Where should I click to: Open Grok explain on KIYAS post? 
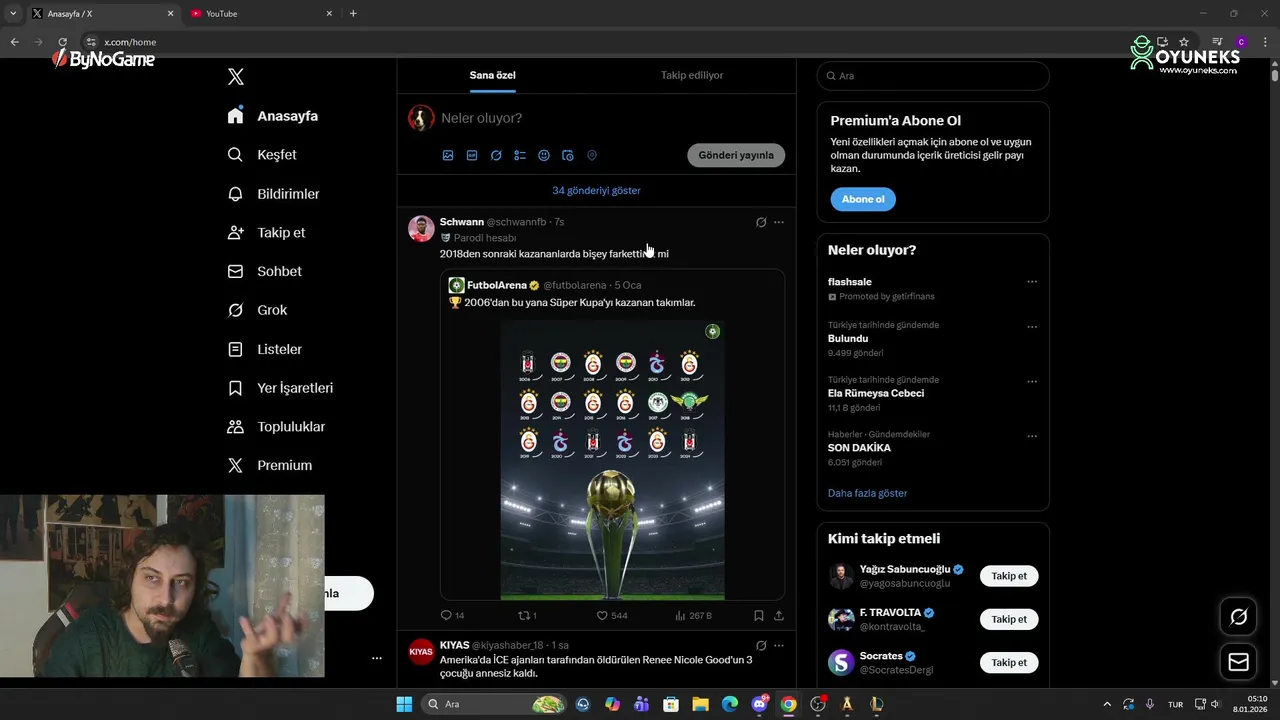click(761, 646)
